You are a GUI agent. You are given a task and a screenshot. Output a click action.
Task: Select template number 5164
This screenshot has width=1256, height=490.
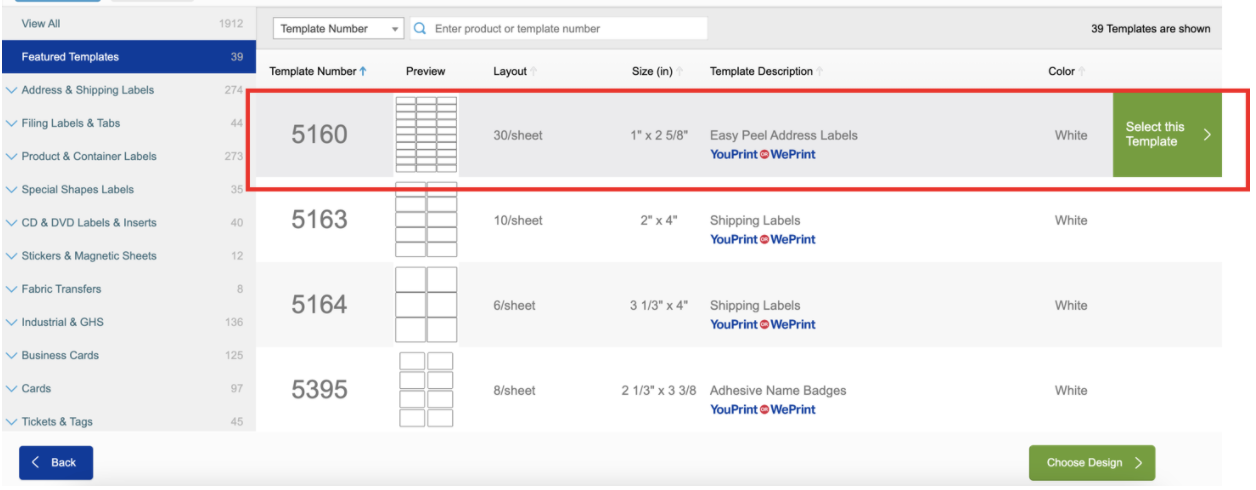pos(319,304)
